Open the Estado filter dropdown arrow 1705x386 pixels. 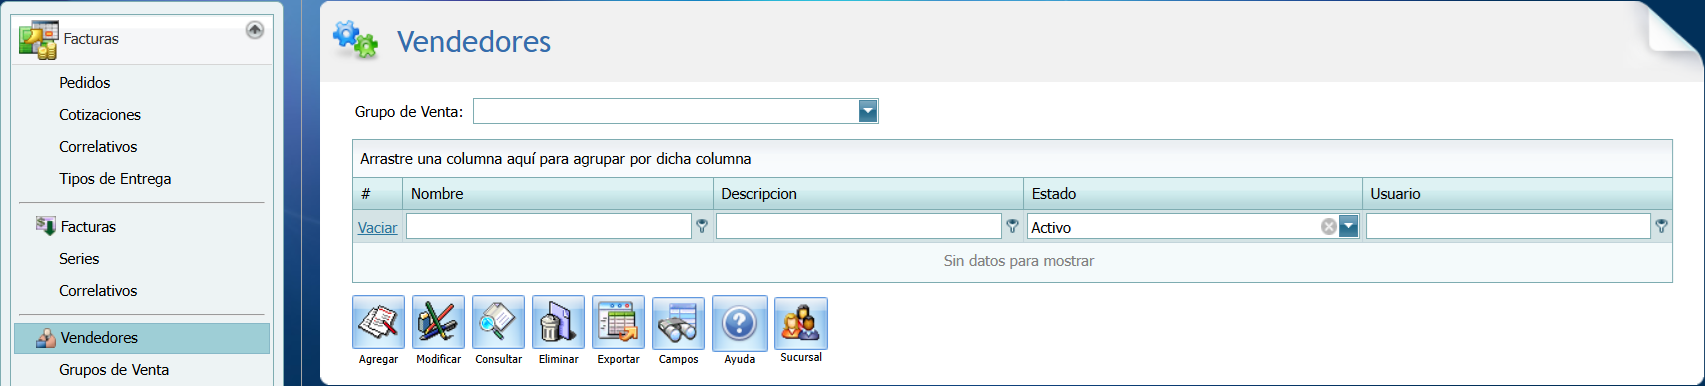tap(1349, 227)
